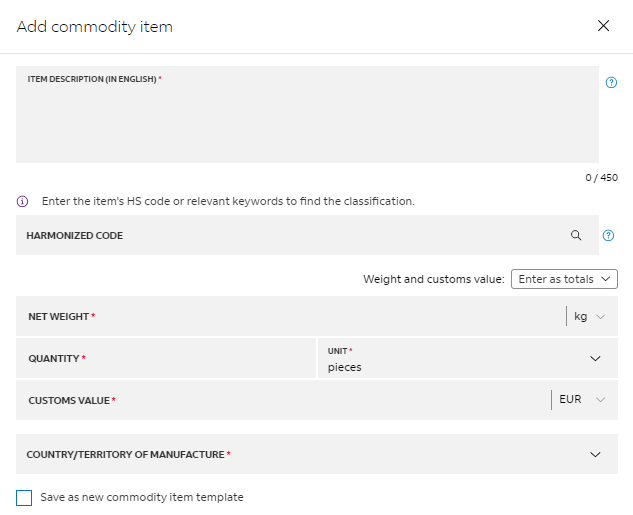Click the harmonized code search magnifier
The height and width of the screenshot is (515, 633).
click(x=576, y=235)
